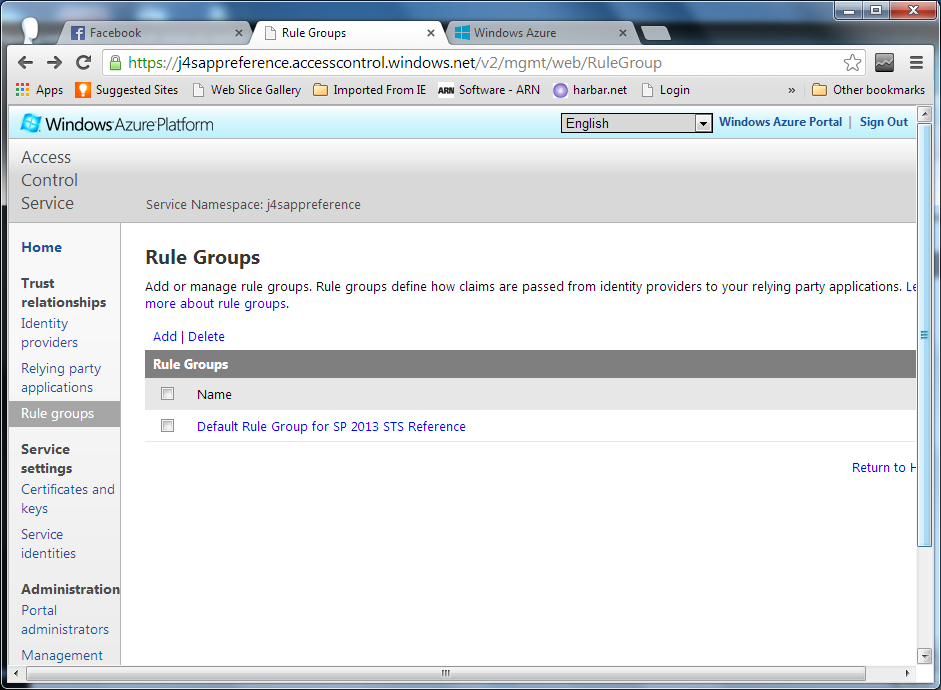Click the horizontal scrollbar left arrow
Screen dimensions: 941x690
pyautogui.click(x=16, y=673)
